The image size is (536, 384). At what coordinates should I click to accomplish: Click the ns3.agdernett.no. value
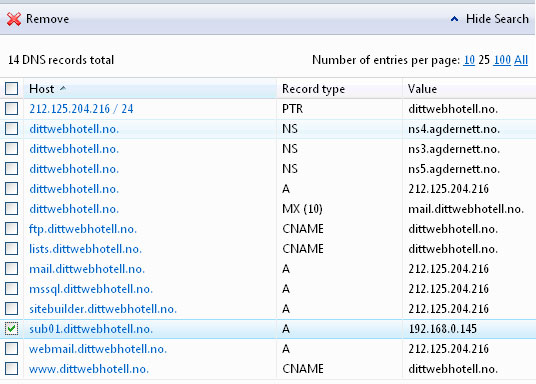[454, 149]
